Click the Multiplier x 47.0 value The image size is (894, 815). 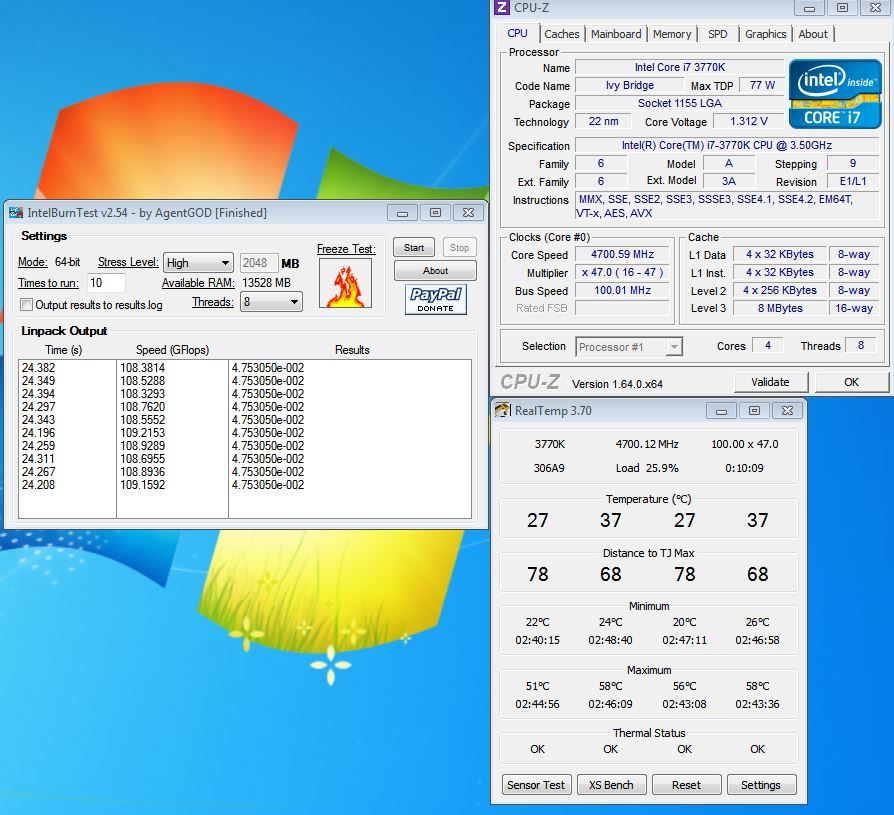[x=622, y=272]
